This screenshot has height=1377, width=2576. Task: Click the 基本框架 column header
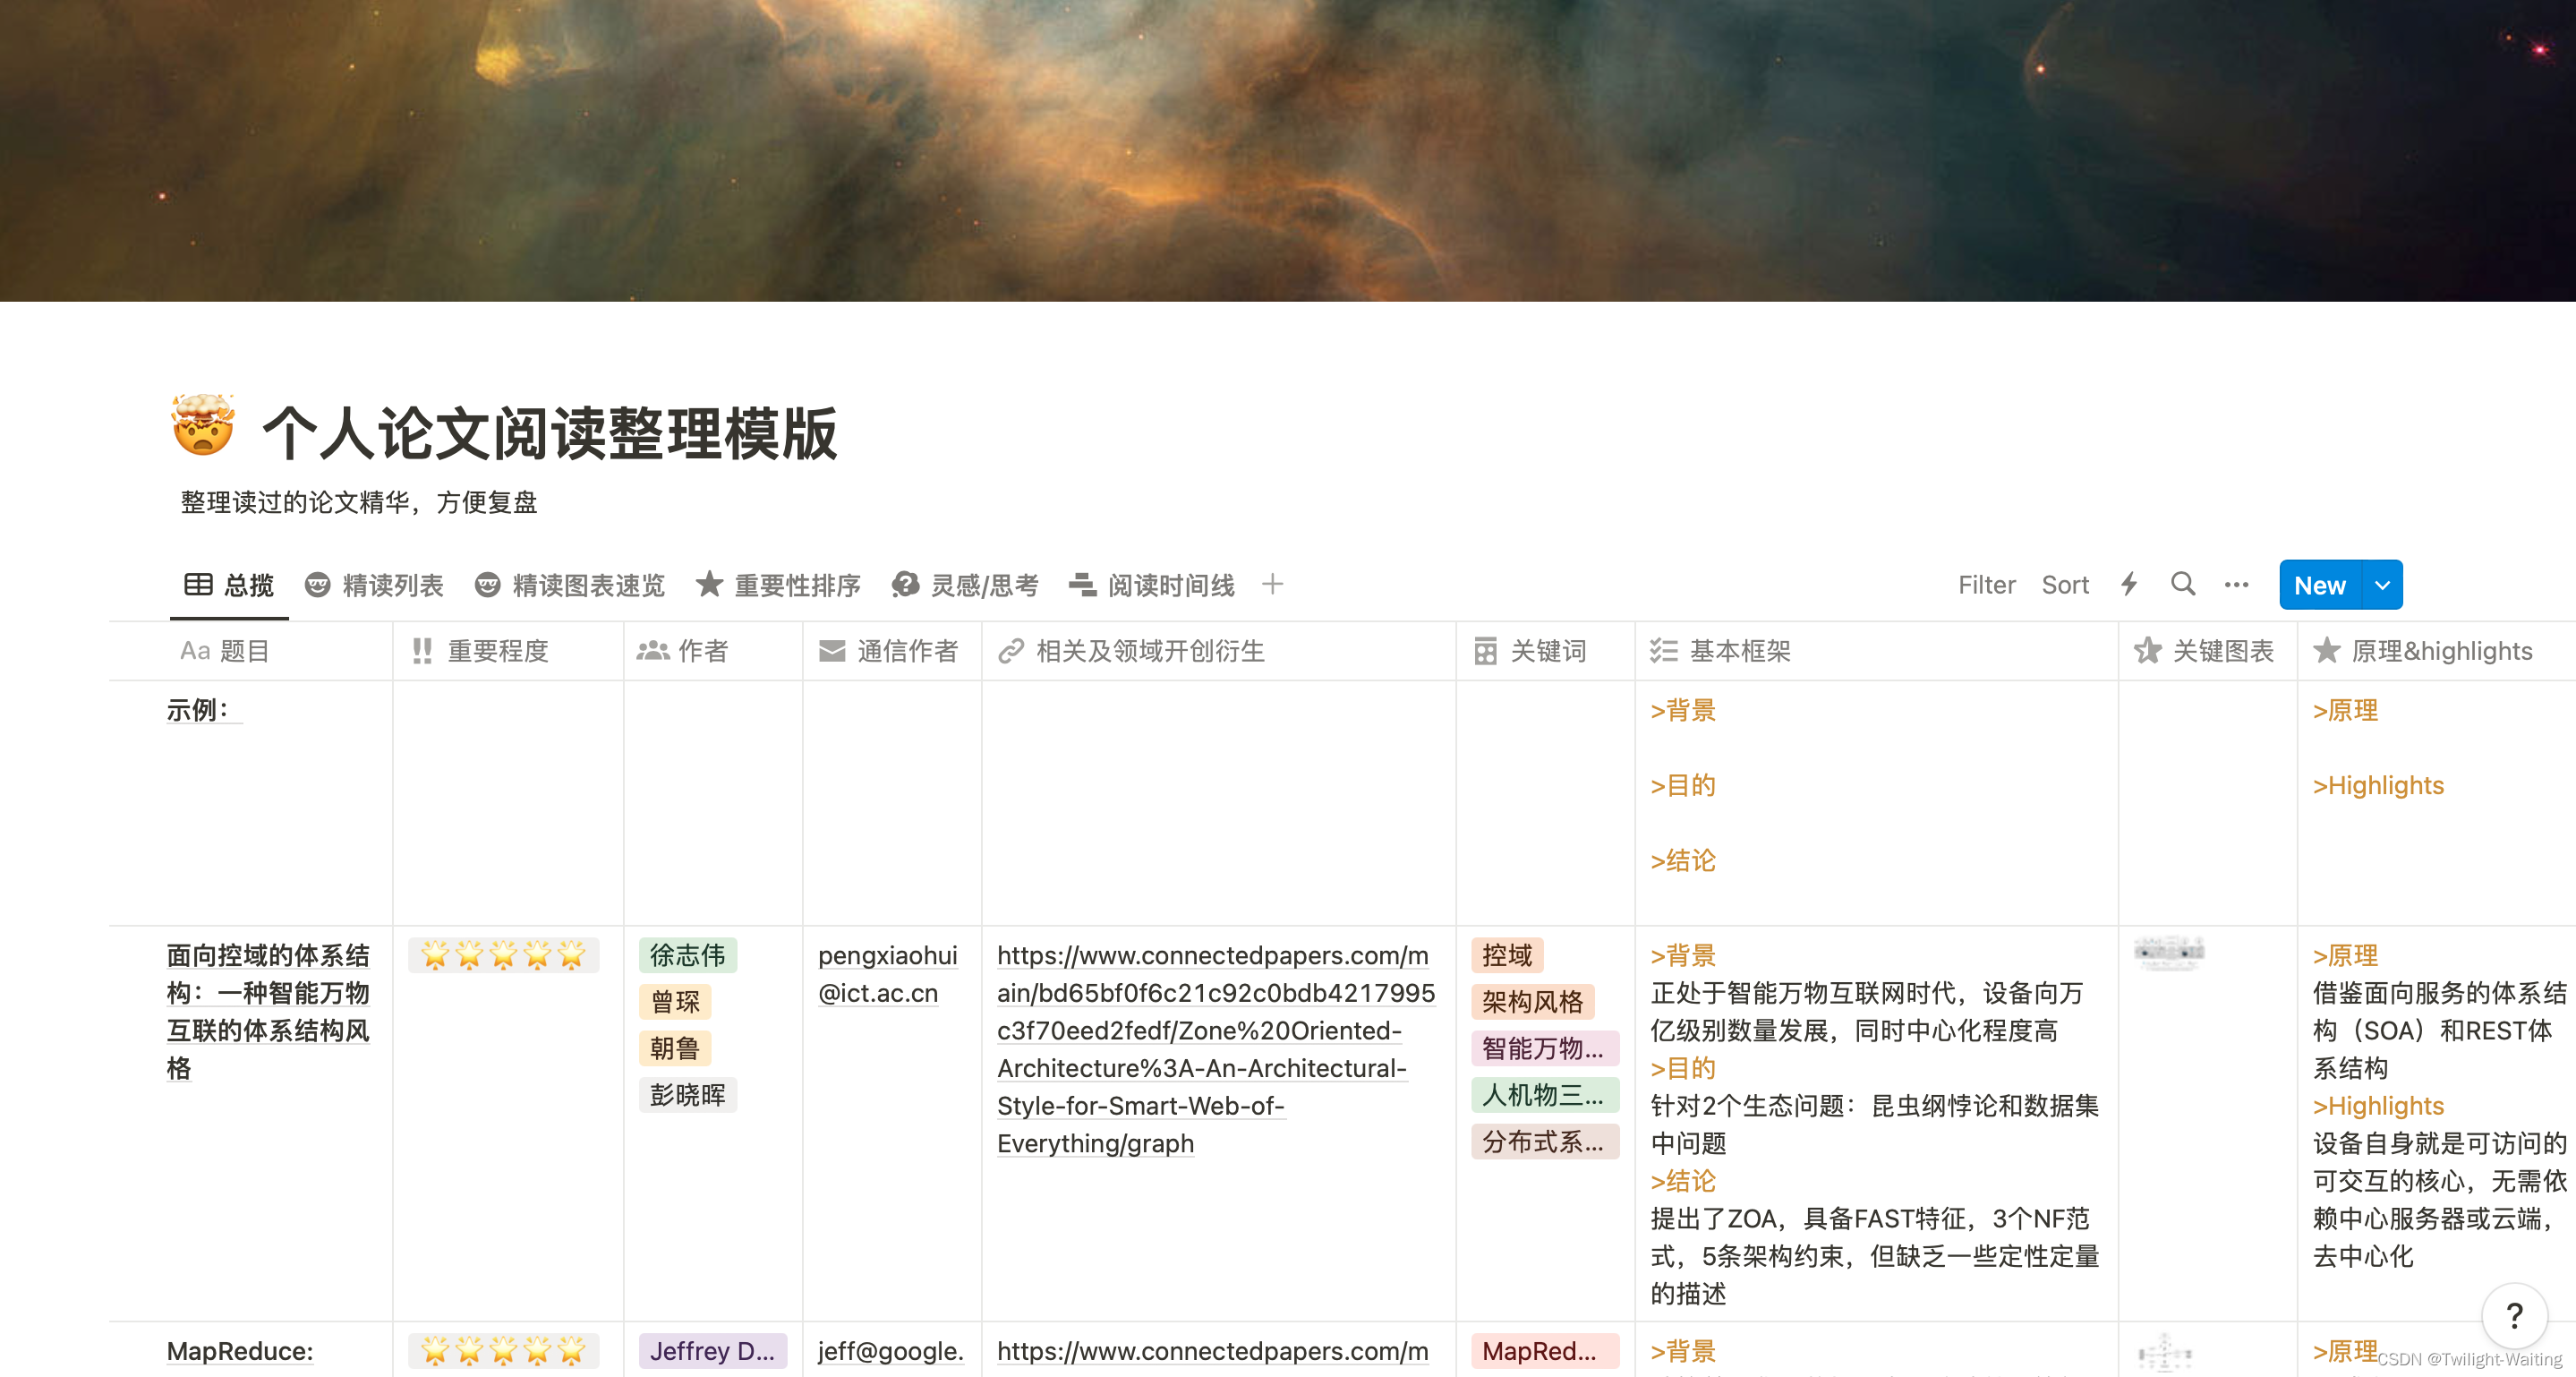pyautogui.click(x=1739, y=651)
